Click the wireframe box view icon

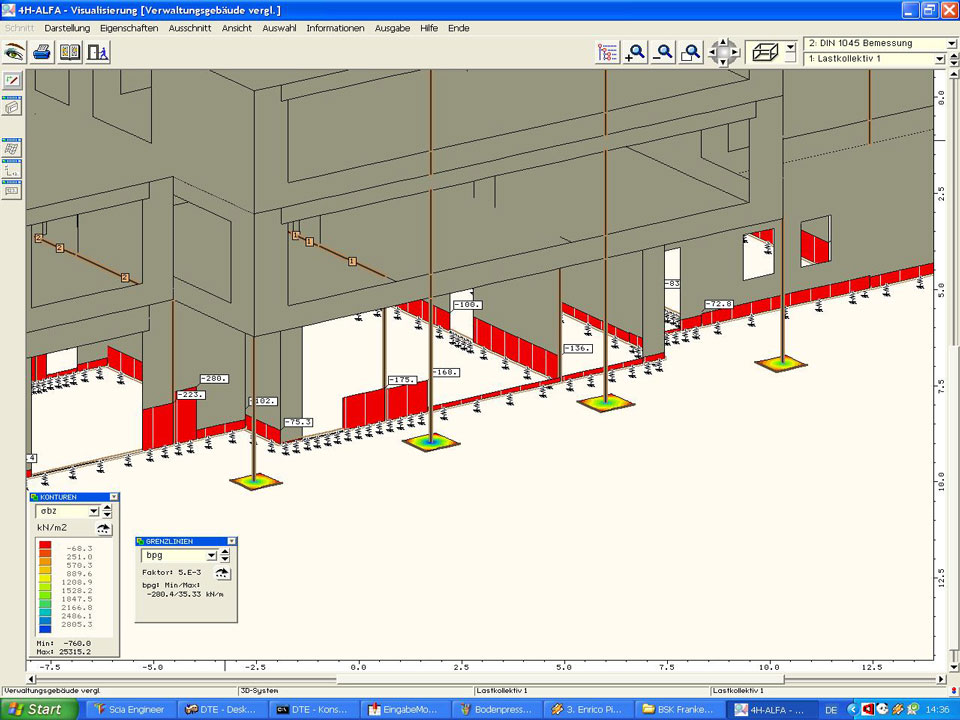(x=765, y=52)
